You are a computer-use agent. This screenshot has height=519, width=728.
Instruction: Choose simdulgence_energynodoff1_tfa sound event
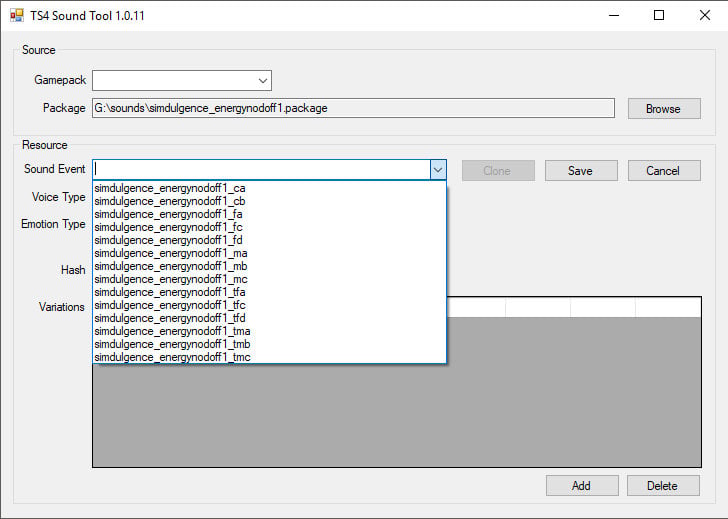point(269,292)
